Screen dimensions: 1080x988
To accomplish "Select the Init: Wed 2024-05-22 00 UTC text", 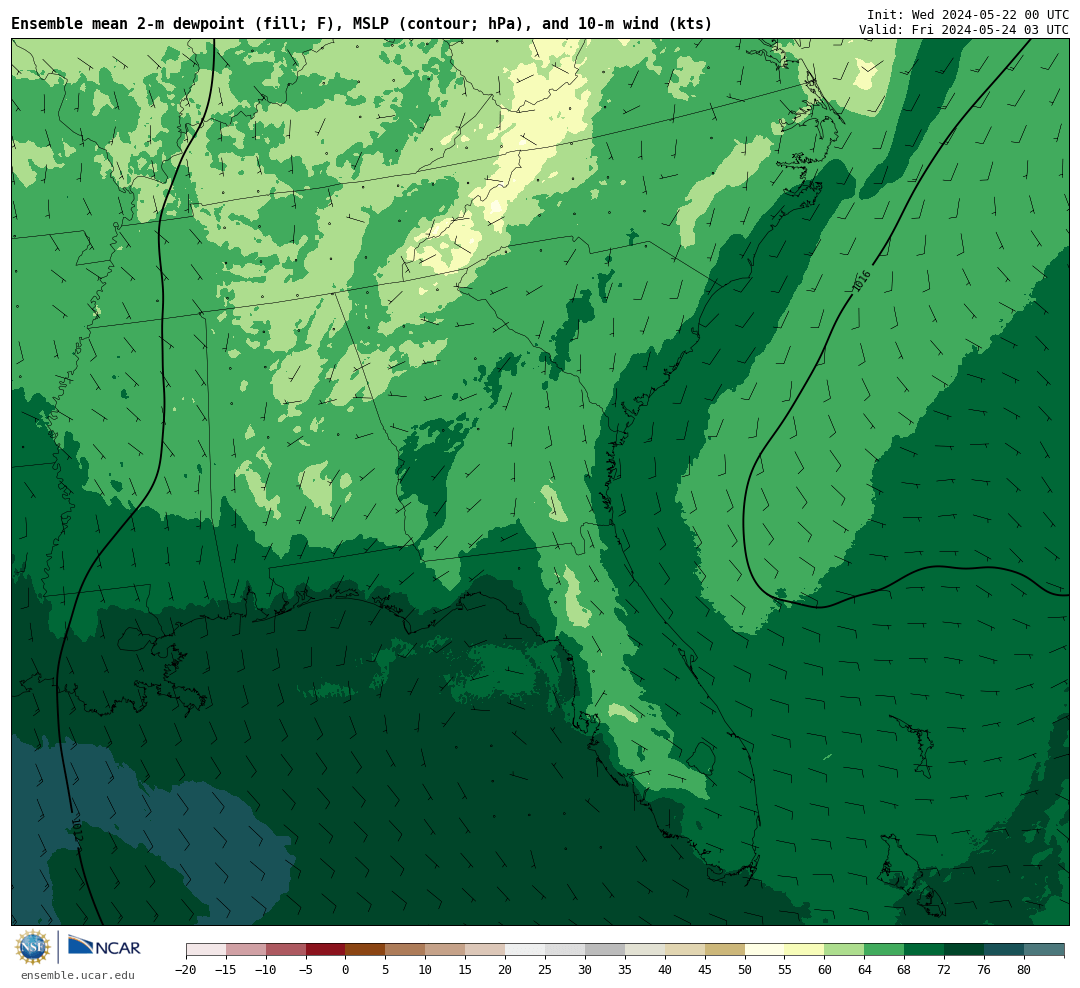I will click(968, 14).
